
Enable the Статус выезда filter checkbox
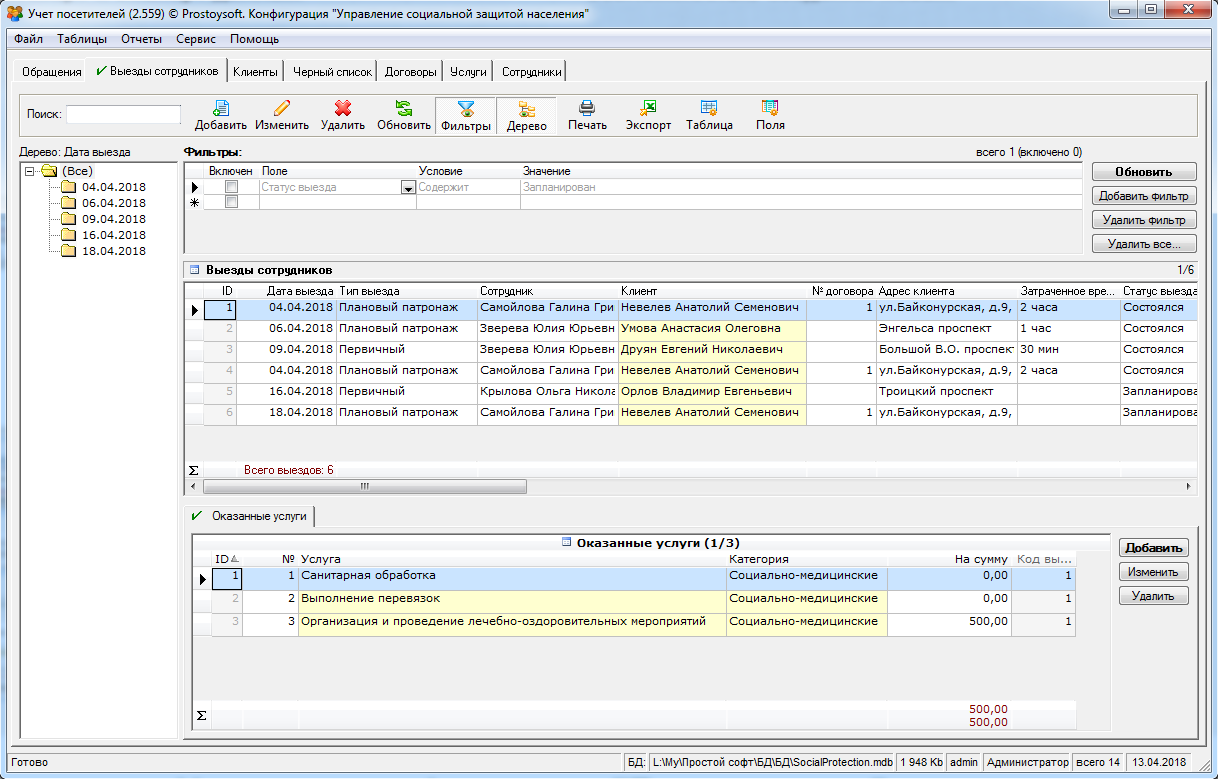tap(231, 187)
